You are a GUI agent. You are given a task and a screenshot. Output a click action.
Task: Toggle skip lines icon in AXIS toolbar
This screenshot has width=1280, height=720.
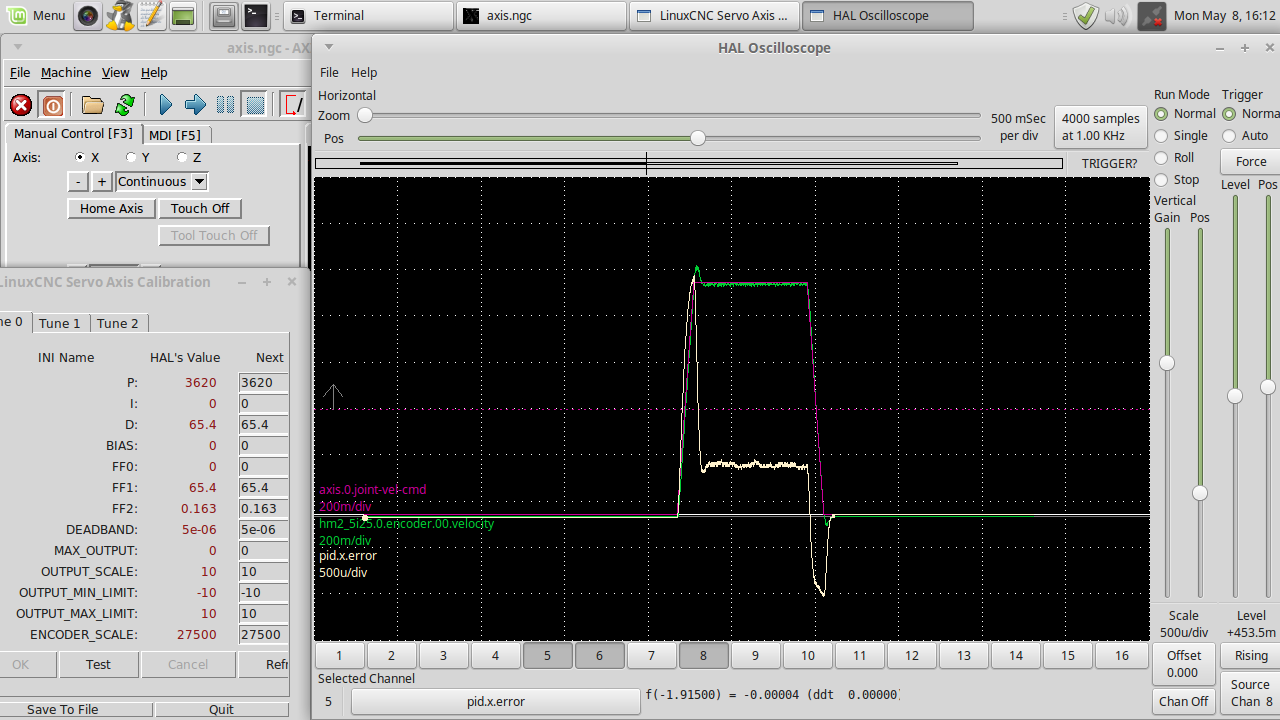click(x=294, y=105)
